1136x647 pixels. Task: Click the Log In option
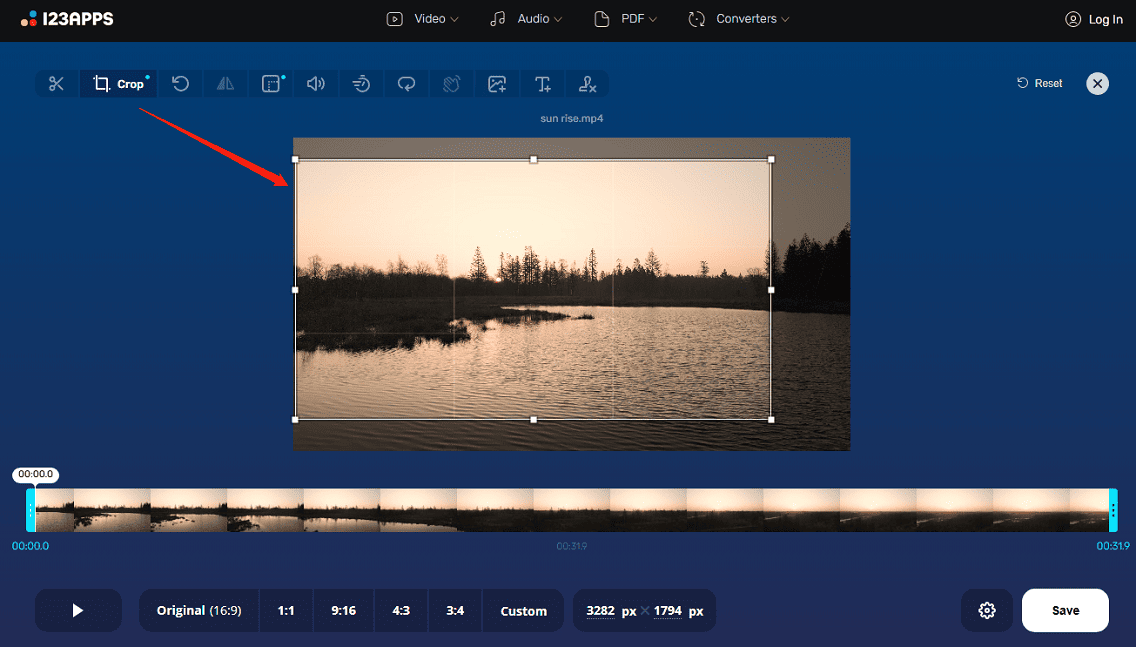click(x=1094, y=18)
